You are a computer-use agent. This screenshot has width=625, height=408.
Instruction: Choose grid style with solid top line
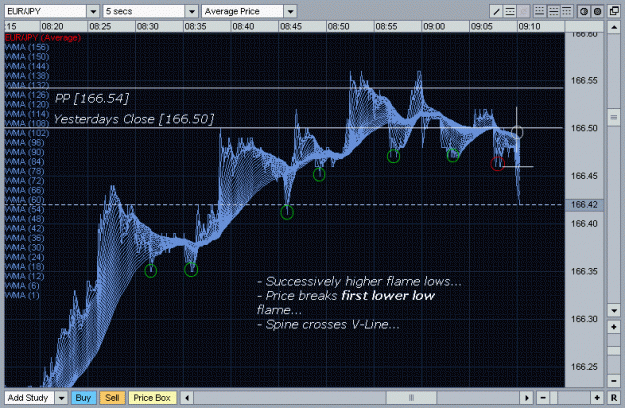click(x=566, y=11)
